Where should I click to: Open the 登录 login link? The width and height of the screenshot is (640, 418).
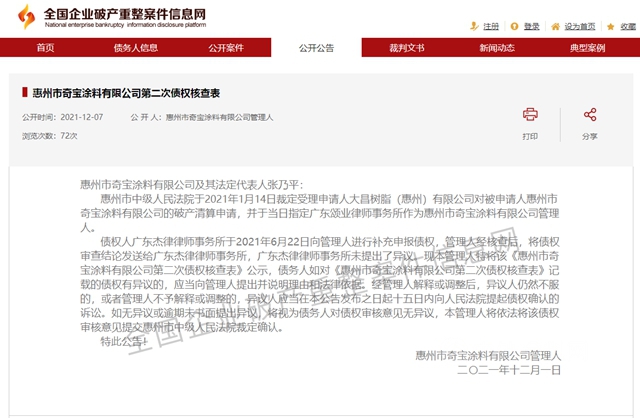(531, 27)
